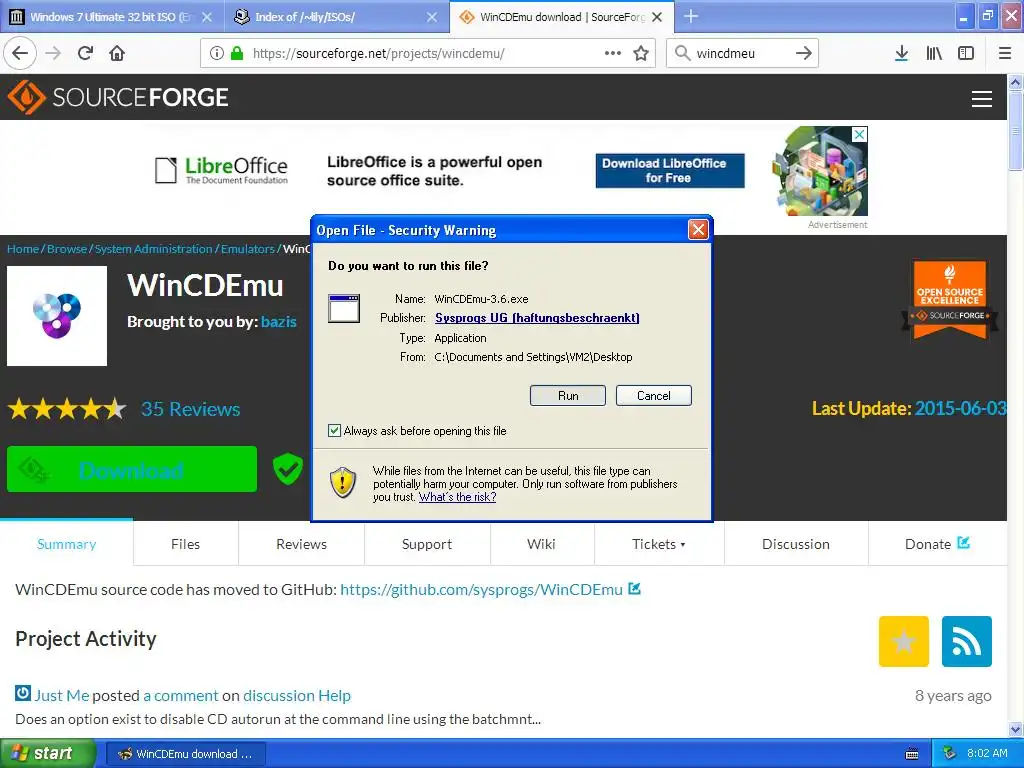1024x768 pixels.
Task: Open the Support tab
Action: coord(426,544)
